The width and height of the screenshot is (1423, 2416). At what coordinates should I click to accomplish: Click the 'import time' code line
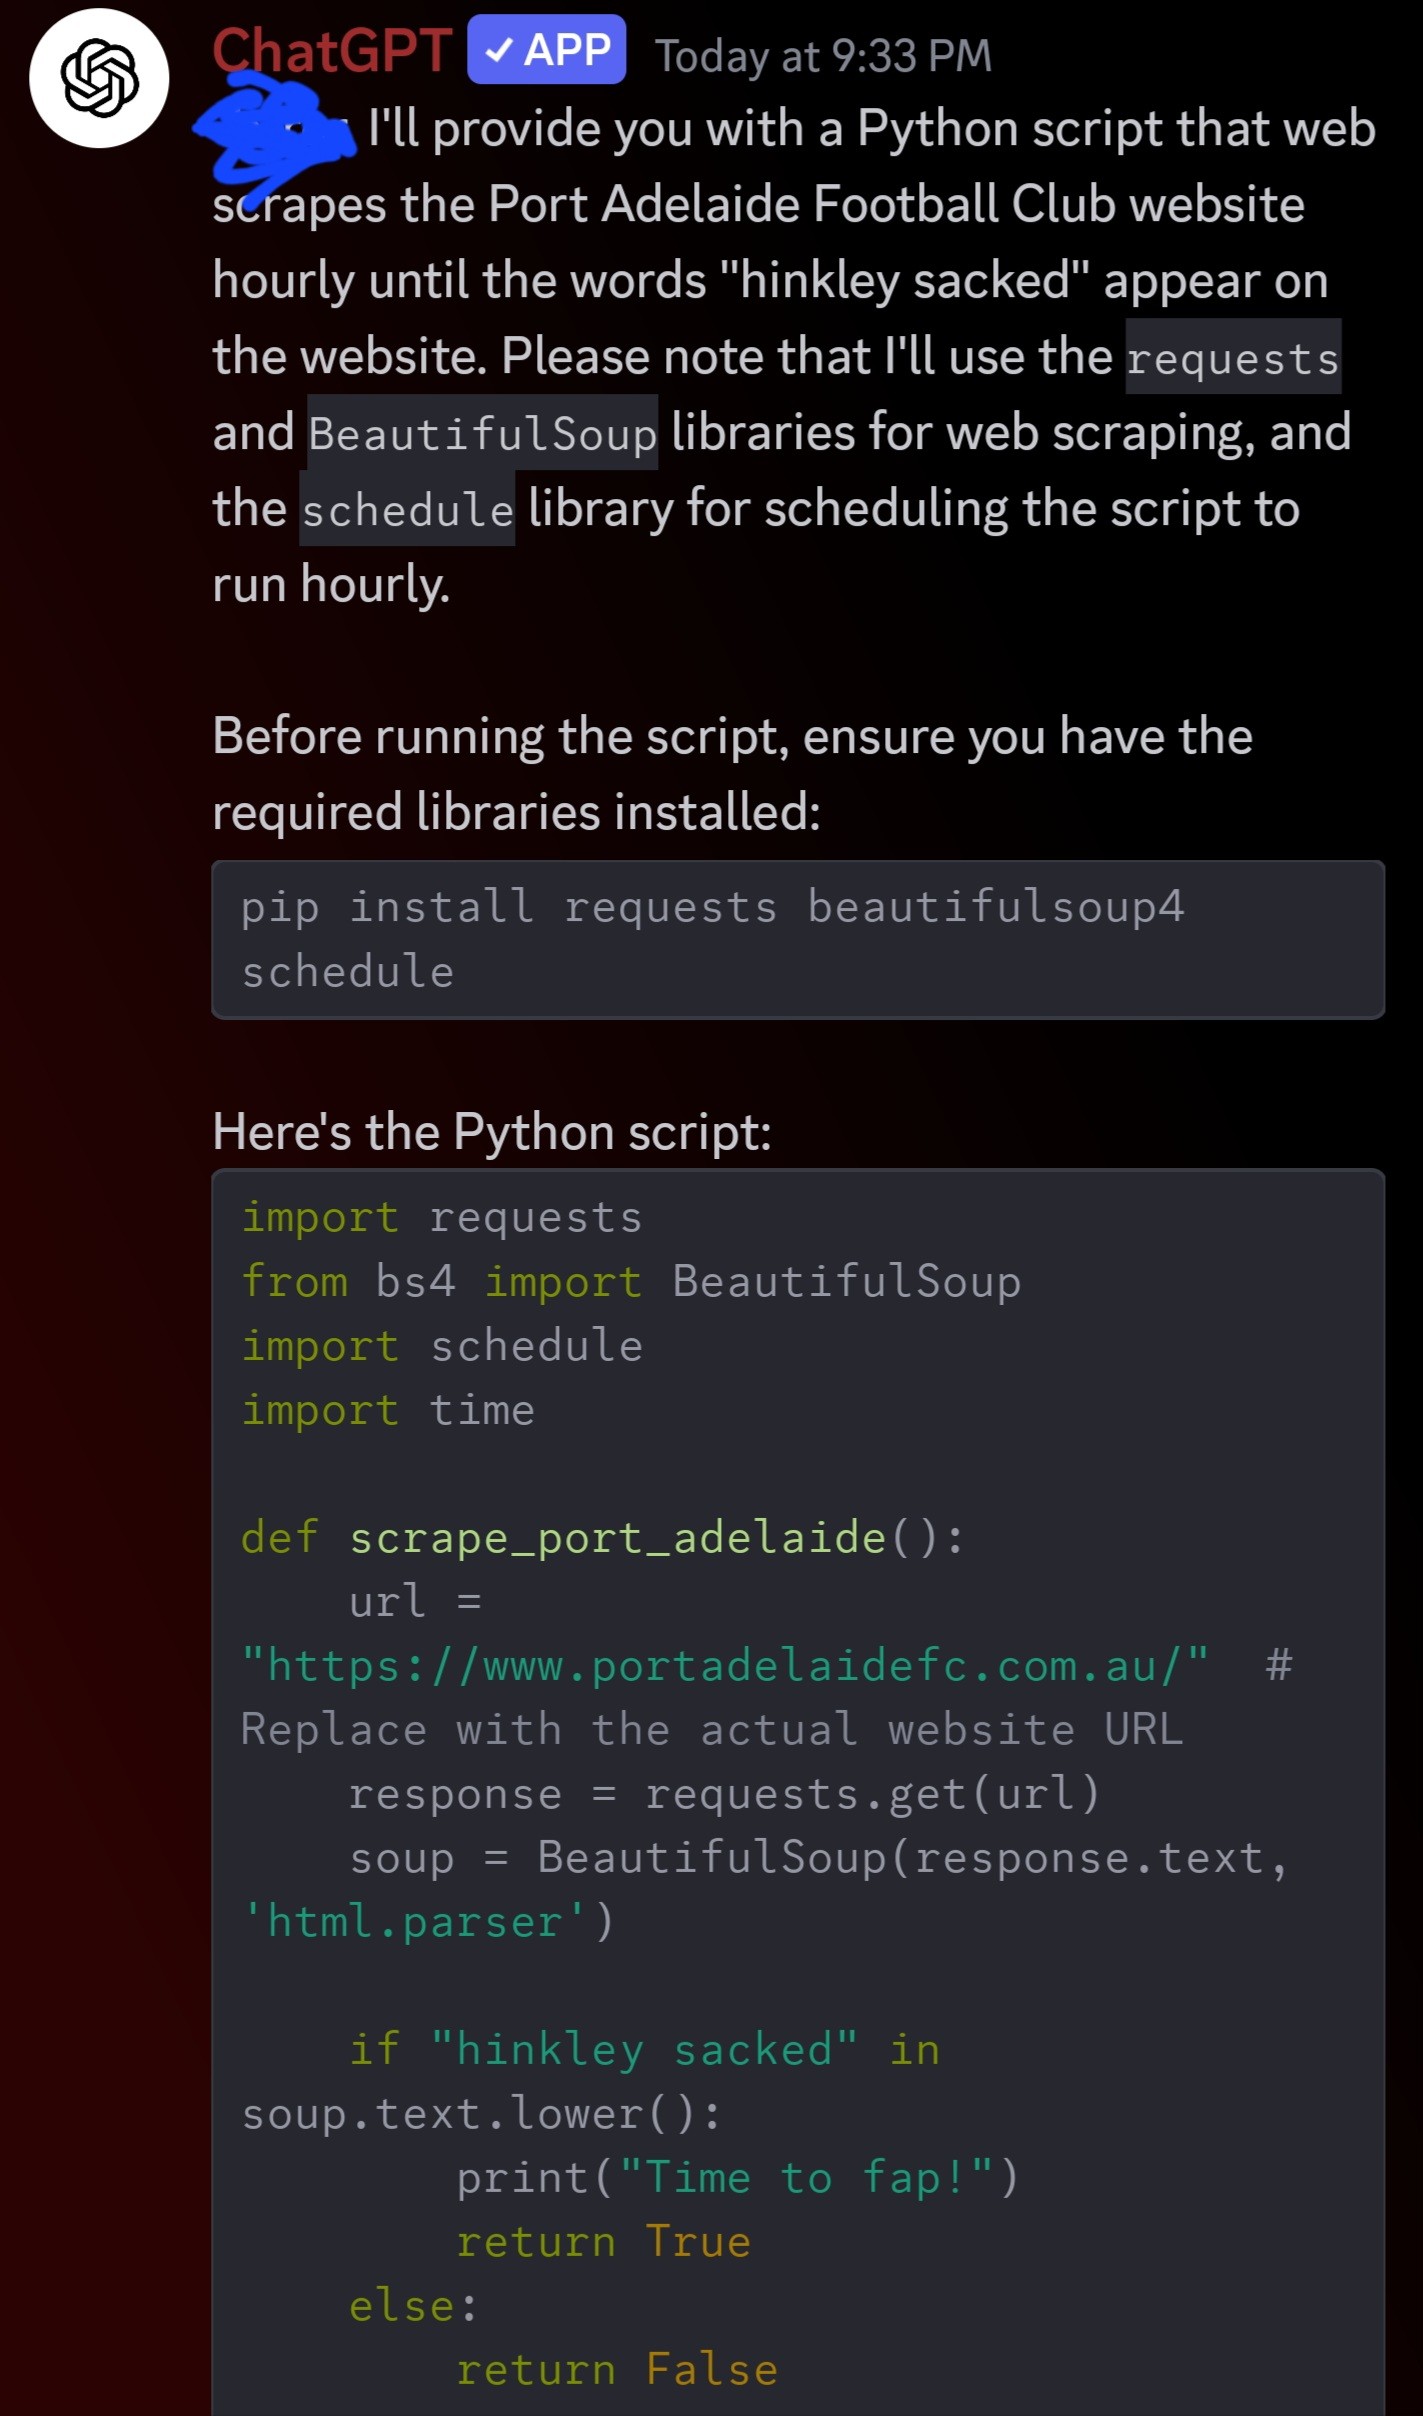(388, 1409)
